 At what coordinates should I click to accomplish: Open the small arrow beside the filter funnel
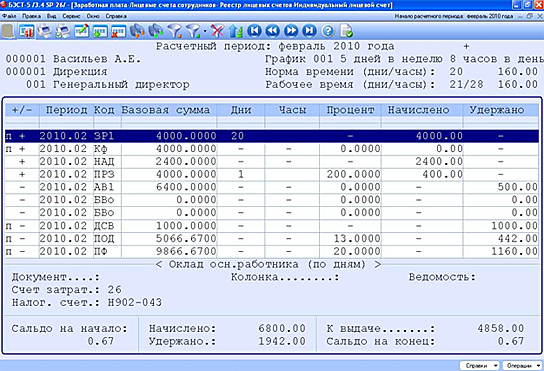pyautogui.click(x=205, y=32)
